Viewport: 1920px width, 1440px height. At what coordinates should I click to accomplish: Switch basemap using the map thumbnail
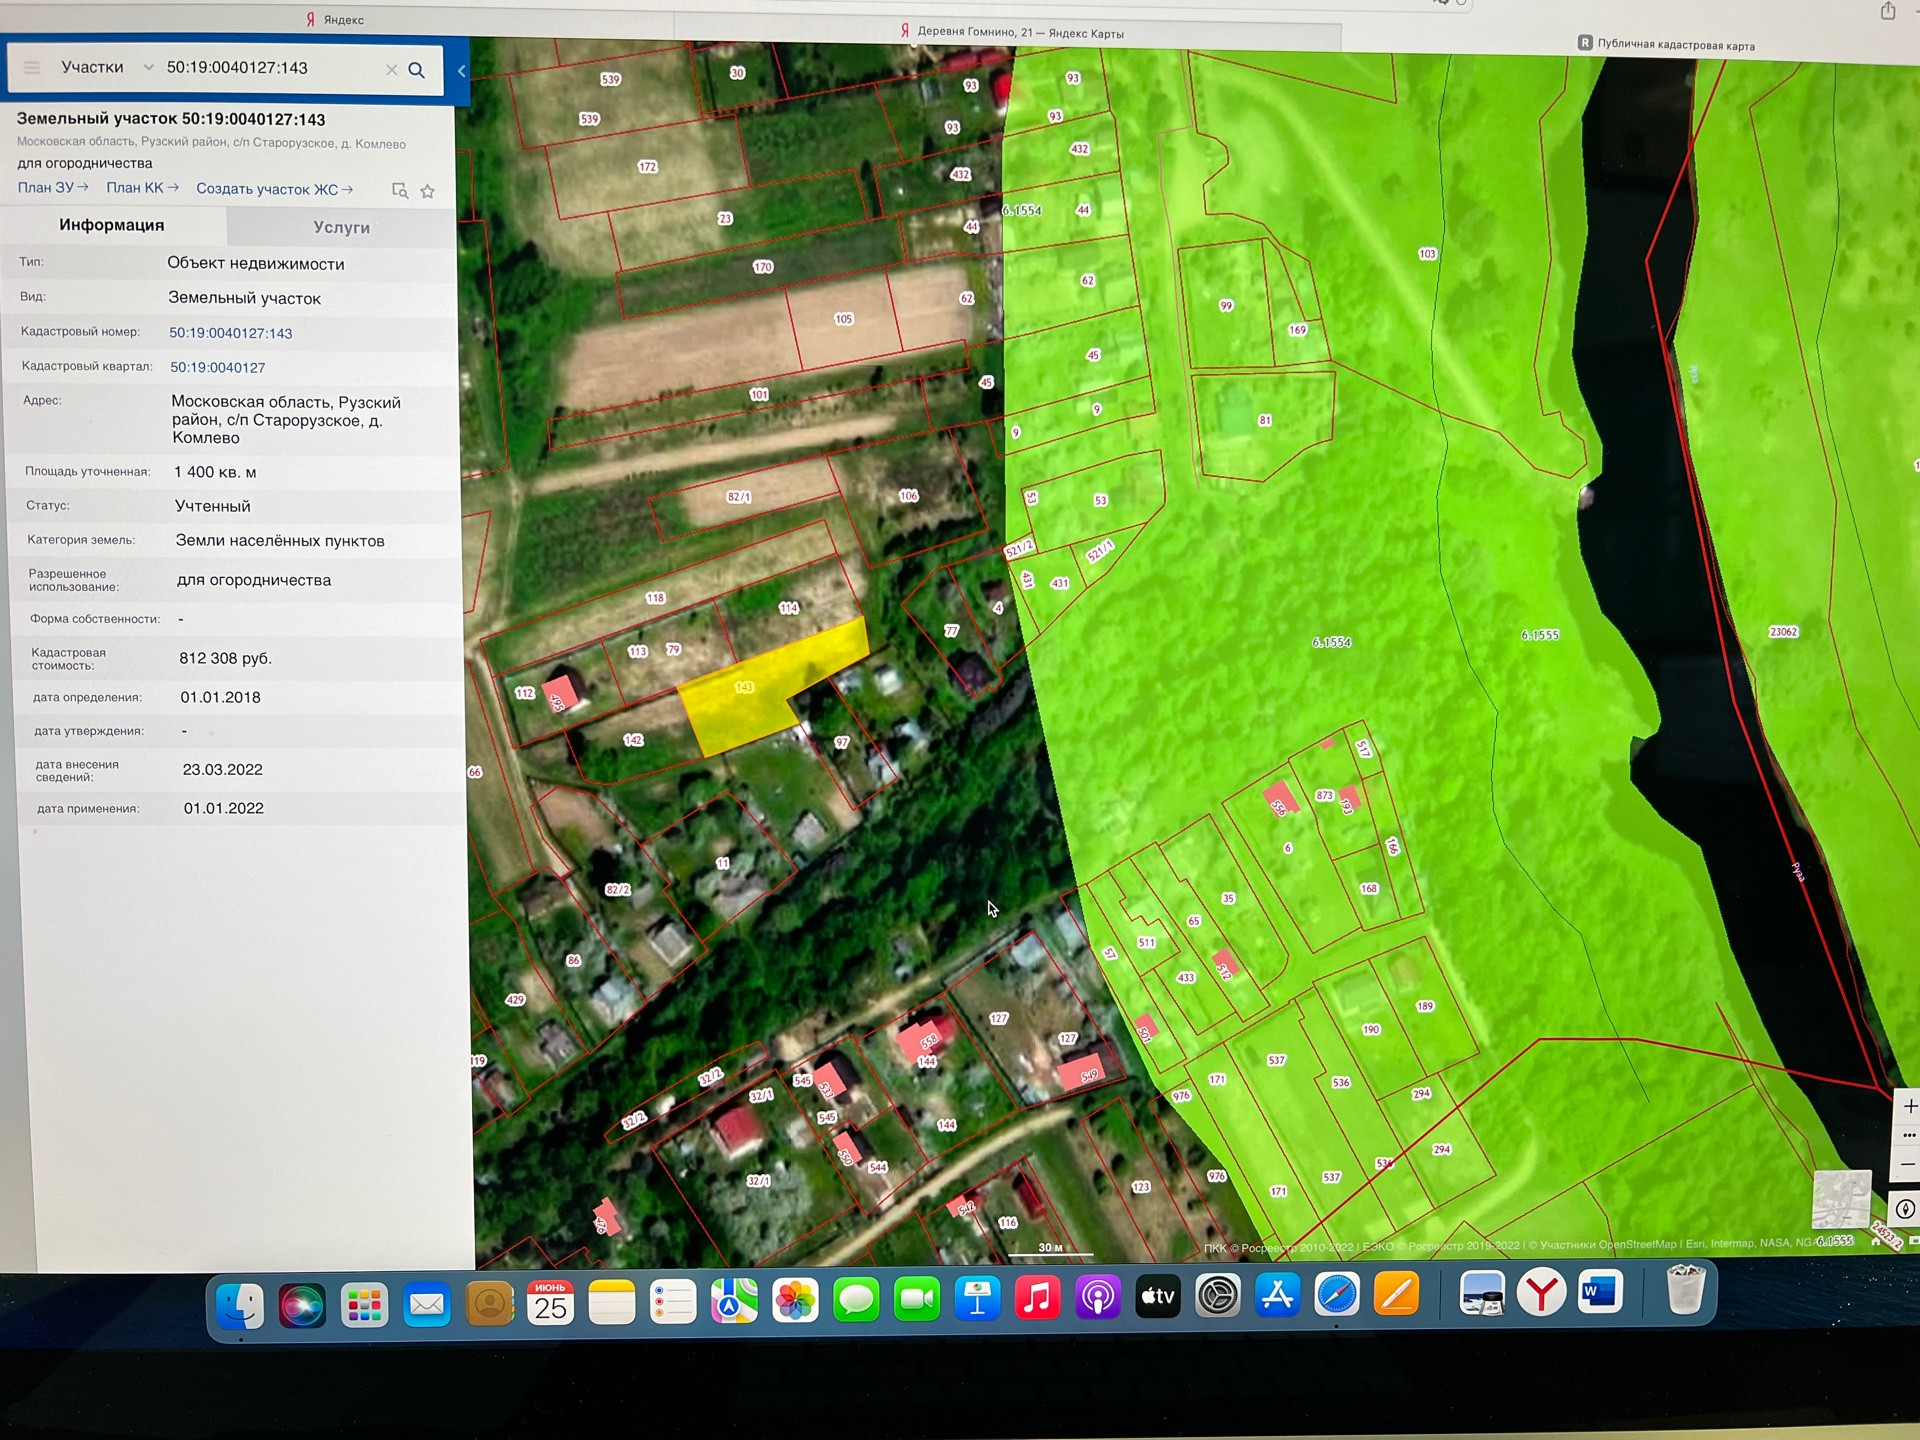(1841, 1199)
